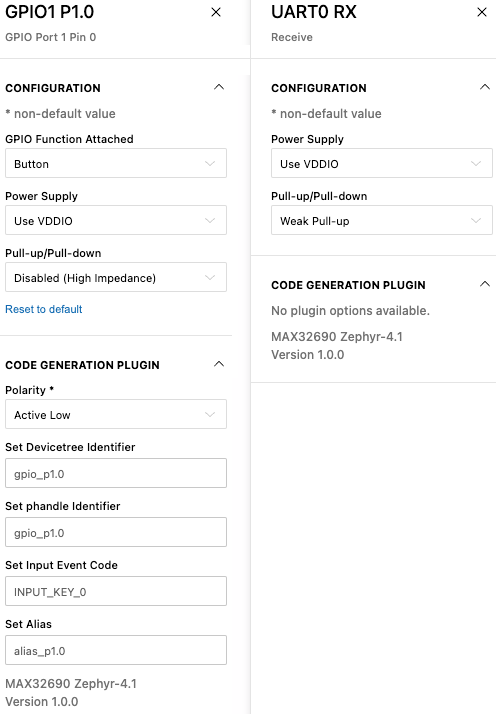Focus the Set Devicetree Identifier field

pyautogui.click(x=116, y=473)
